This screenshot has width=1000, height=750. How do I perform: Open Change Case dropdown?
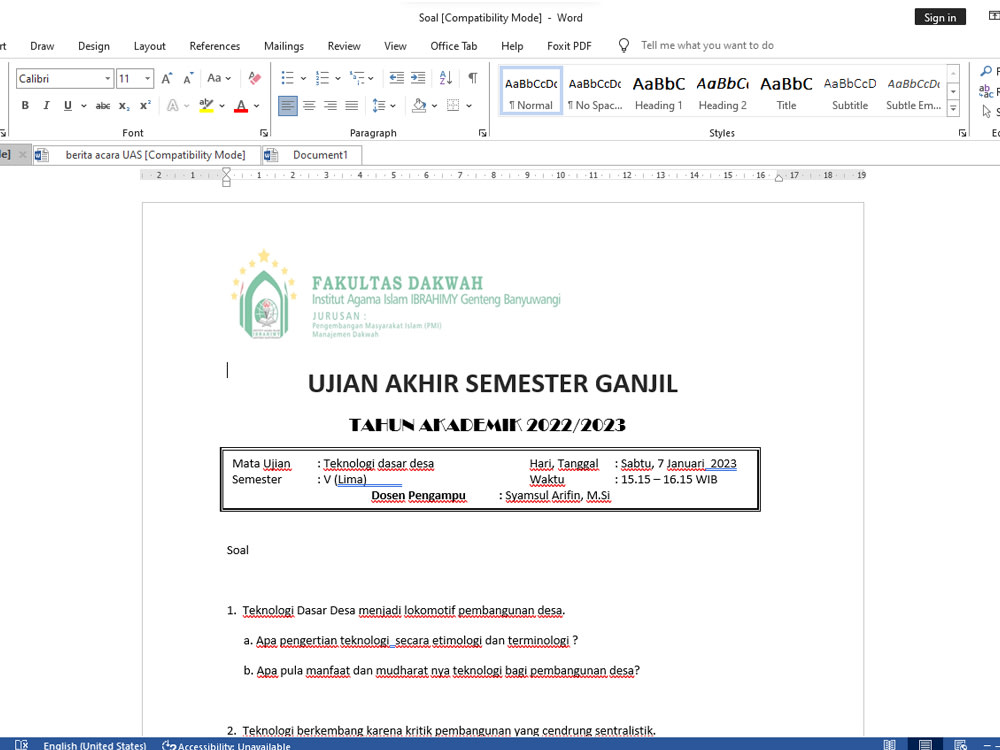click(219, 78)
